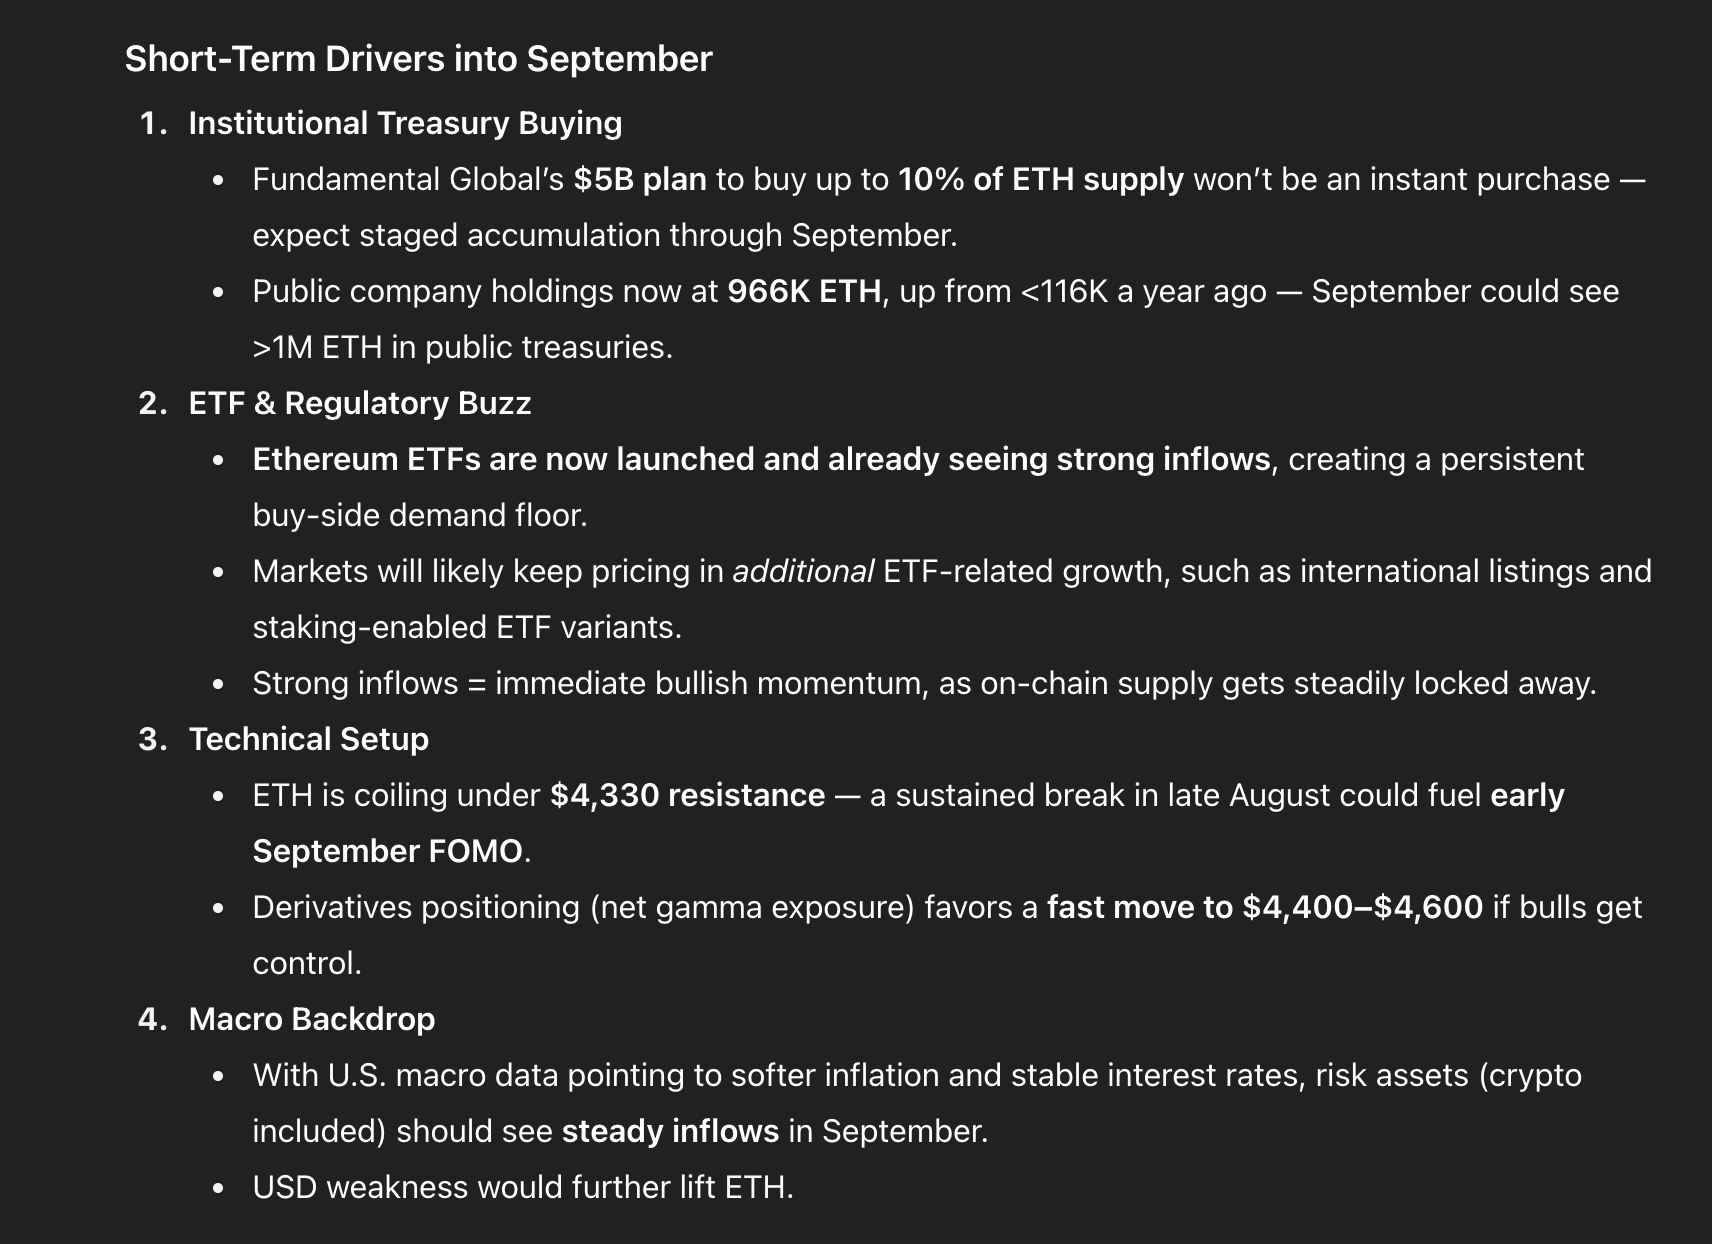Click the 'Technical Setup' list heading

coord(309,739)
